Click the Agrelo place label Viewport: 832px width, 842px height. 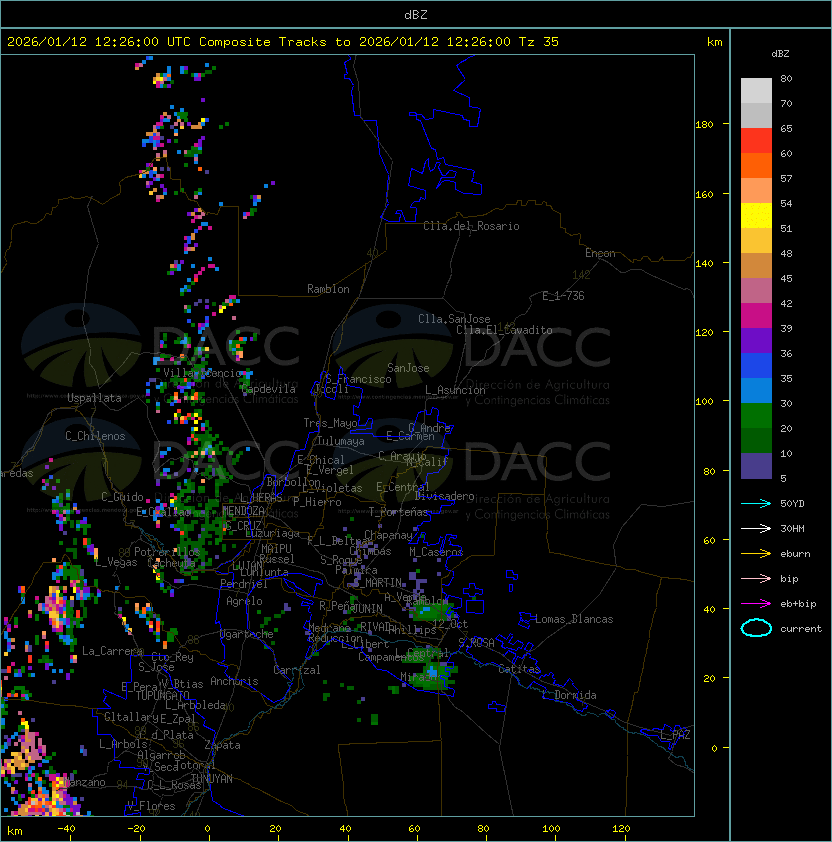[244, 601]
